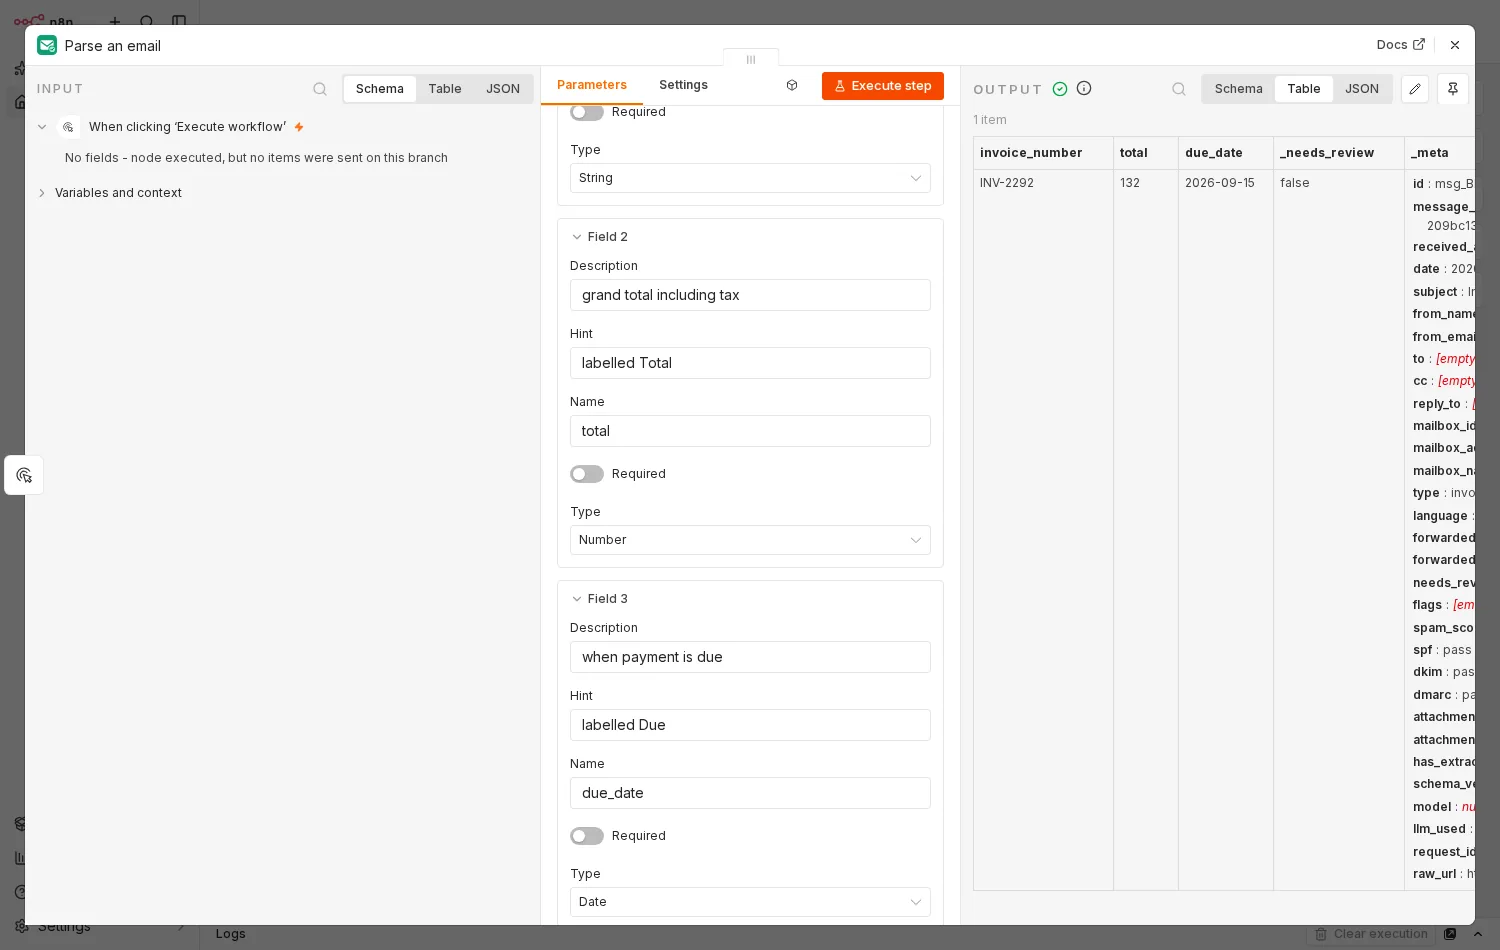
Task: Click the Field 2 Description input
Action: point(750,295)
